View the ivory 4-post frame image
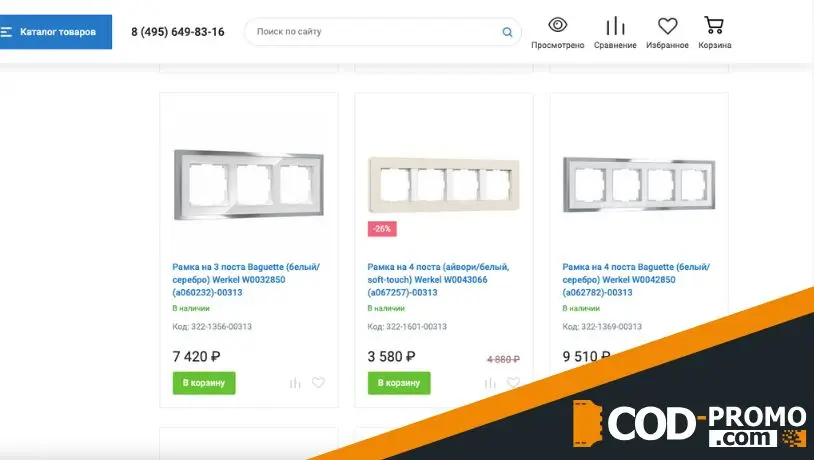The width and height of the screenshot is (814, 460). [444, 185]
